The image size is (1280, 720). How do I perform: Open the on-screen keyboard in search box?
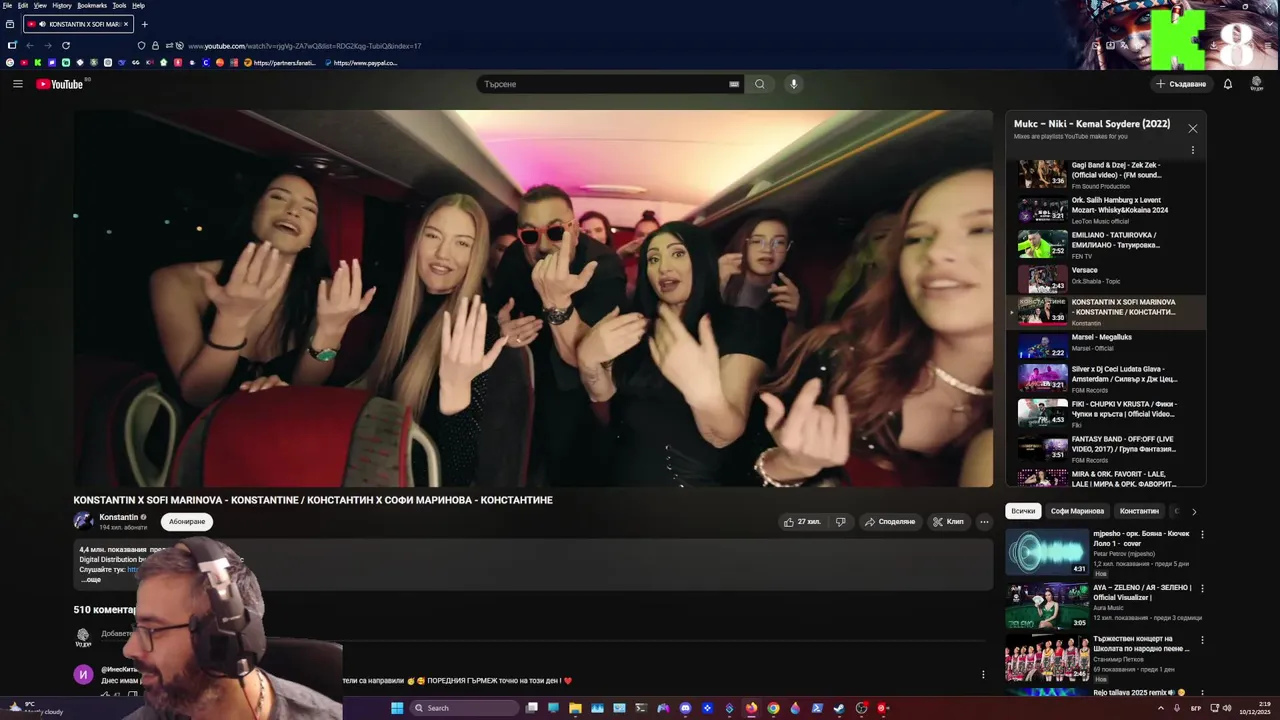(x=734, y=84)
